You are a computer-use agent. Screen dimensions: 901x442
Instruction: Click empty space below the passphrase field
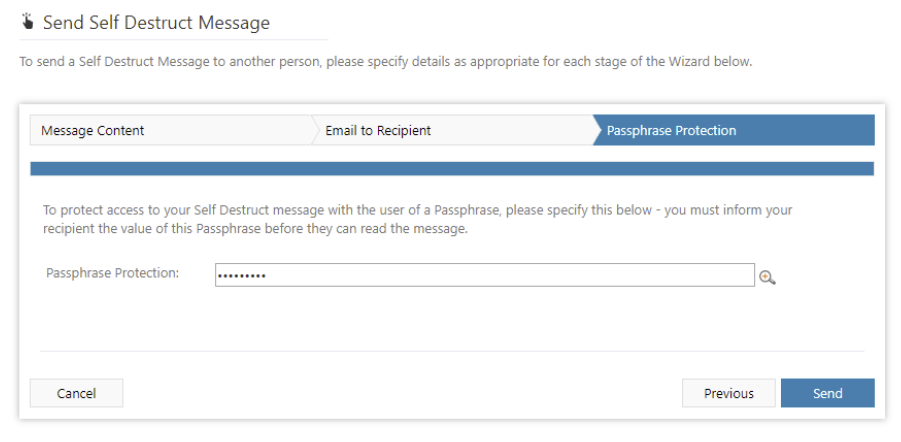coord(452,318)
